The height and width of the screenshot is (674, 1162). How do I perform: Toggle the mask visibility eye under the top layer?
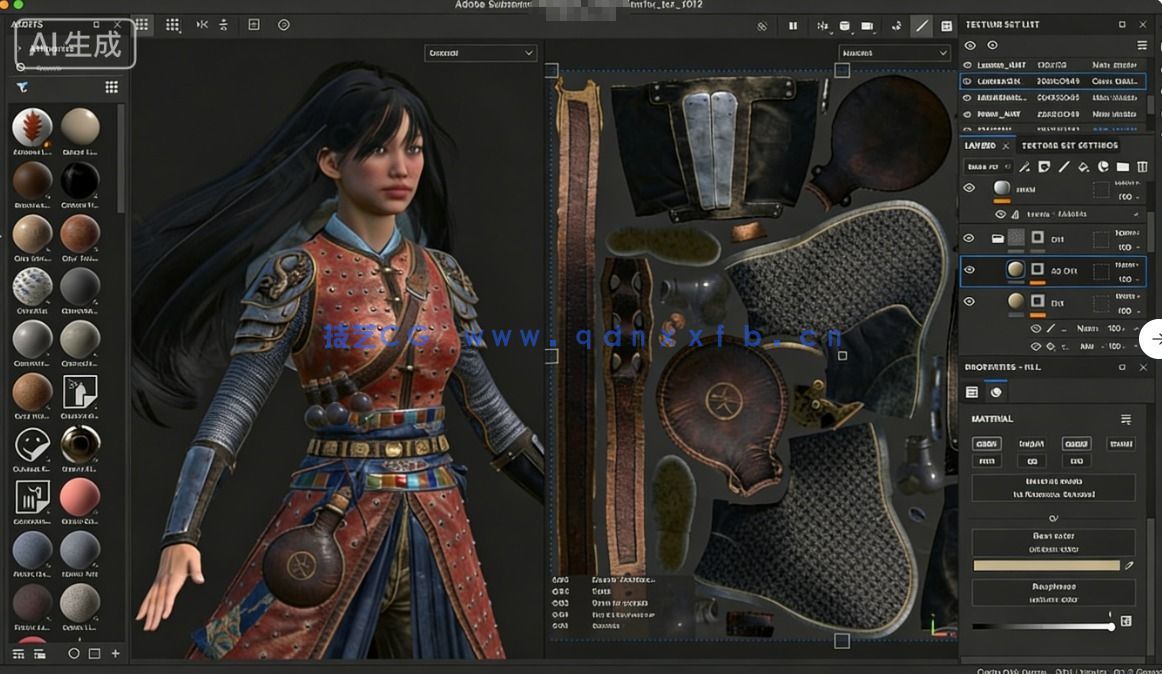[x=1000, y=214]
